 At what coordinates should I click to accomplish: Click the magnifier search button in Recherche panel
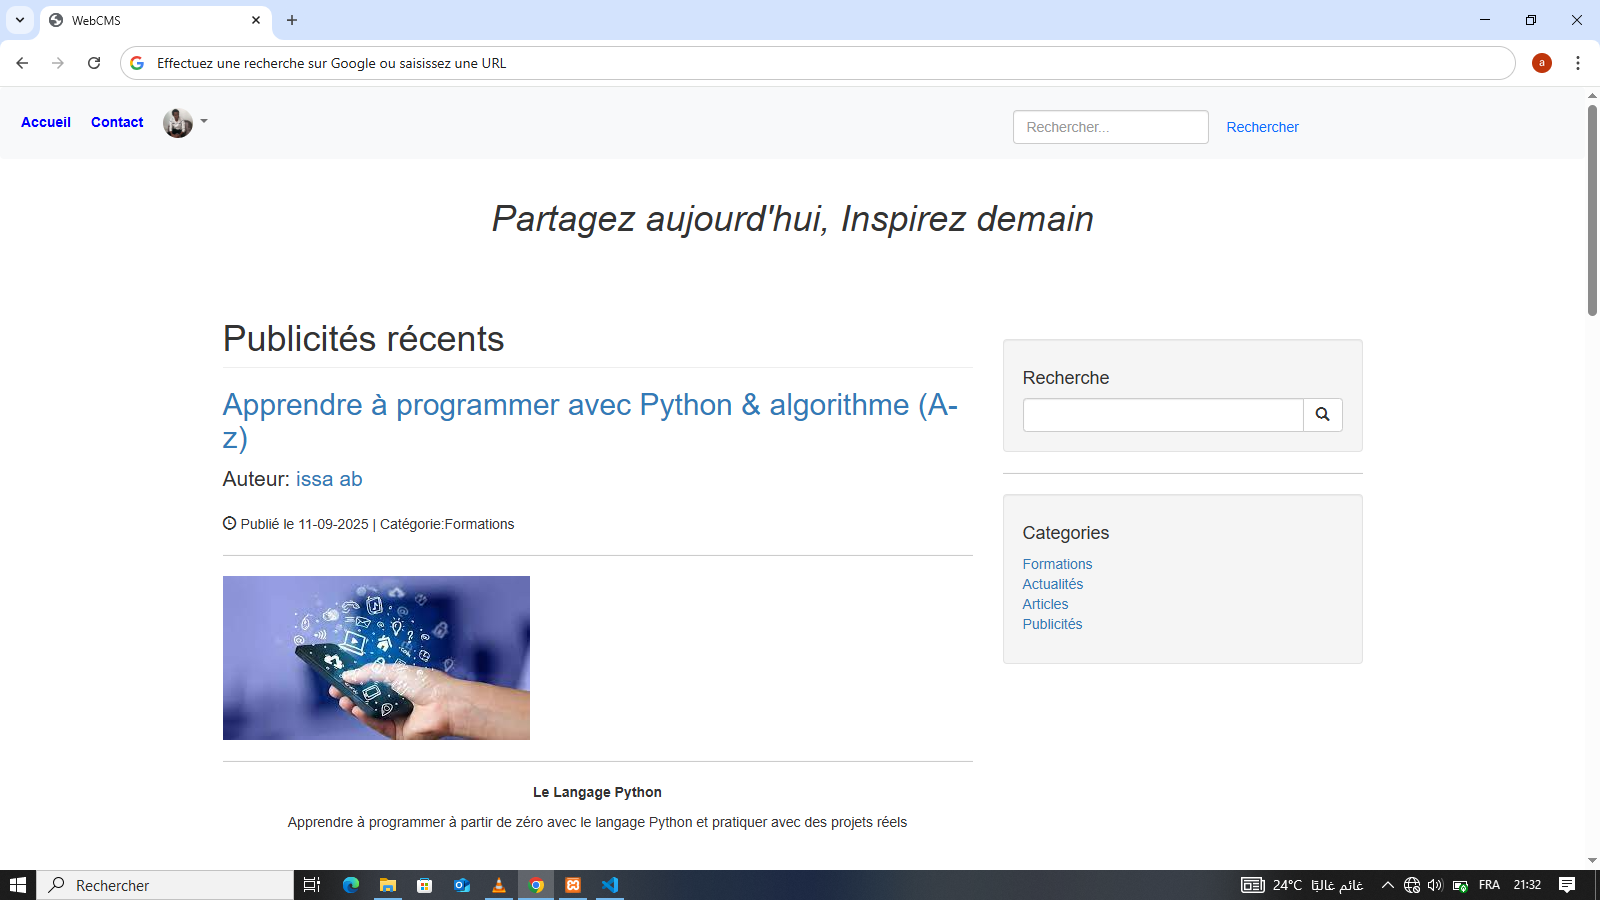click(x=1322, y=415)
